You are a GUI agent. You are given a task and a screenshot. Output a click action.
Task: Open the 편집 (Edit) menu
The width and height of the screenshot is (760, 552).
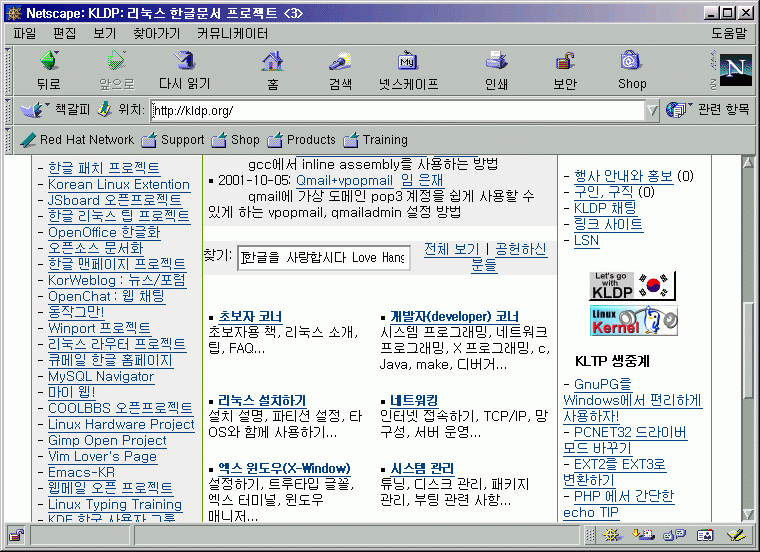point(64,33)
